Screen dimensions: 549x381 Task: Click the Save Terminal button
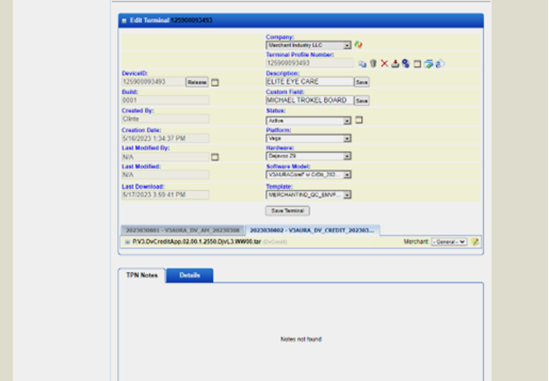click(287, 211)
